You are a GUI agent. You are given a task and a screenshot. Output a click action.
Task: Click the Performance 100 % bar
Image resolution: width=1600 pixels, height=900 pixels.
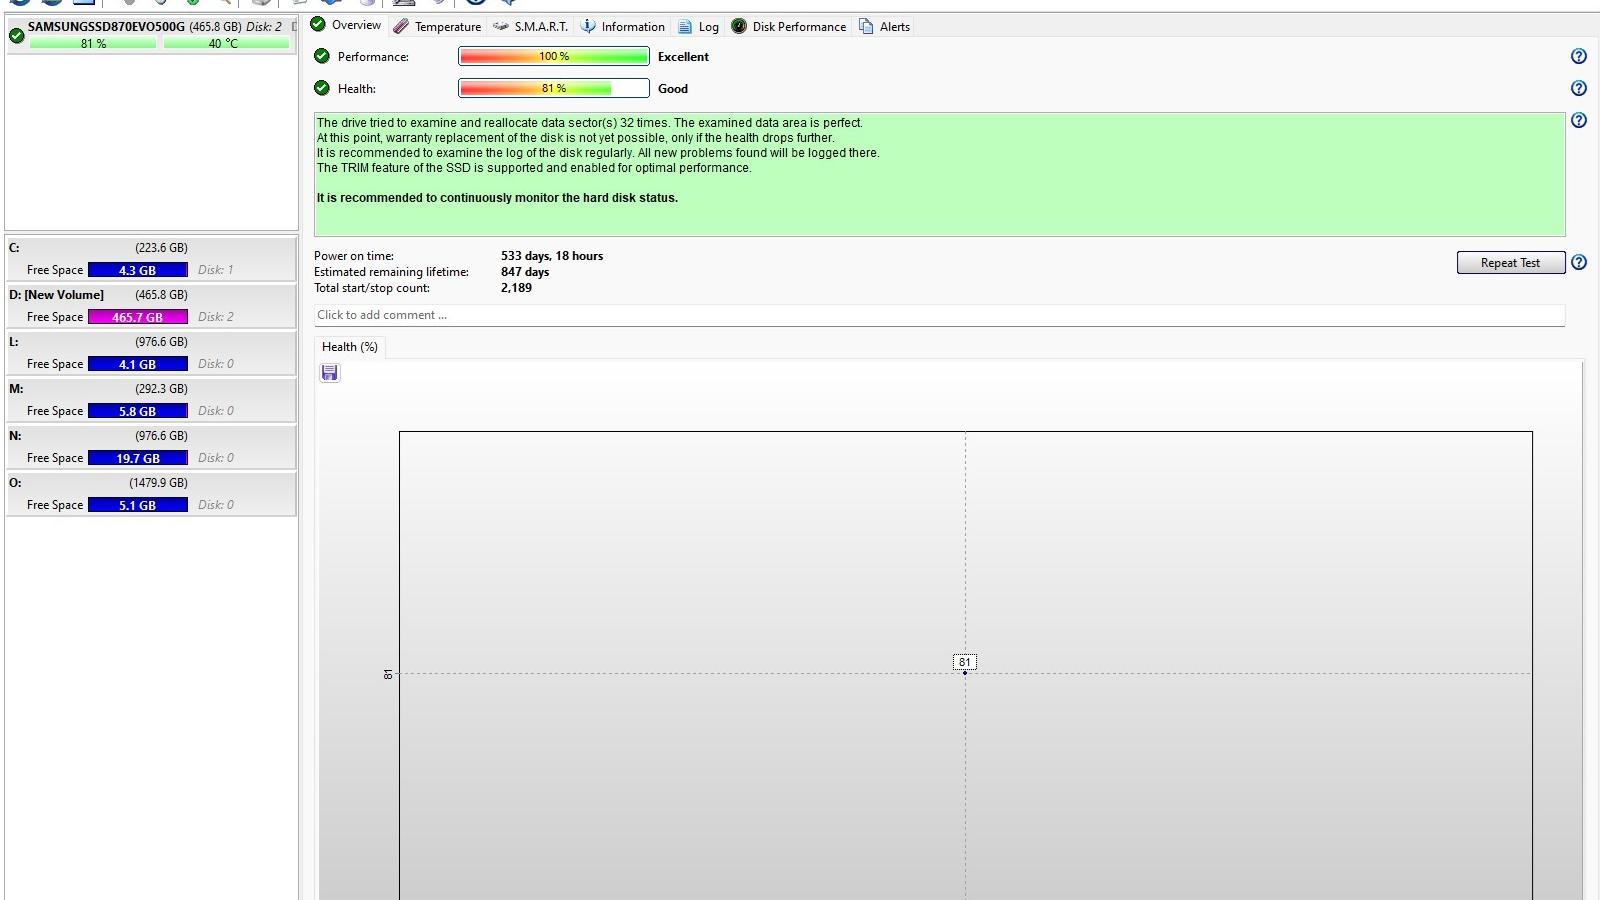(x=554, y=57)
